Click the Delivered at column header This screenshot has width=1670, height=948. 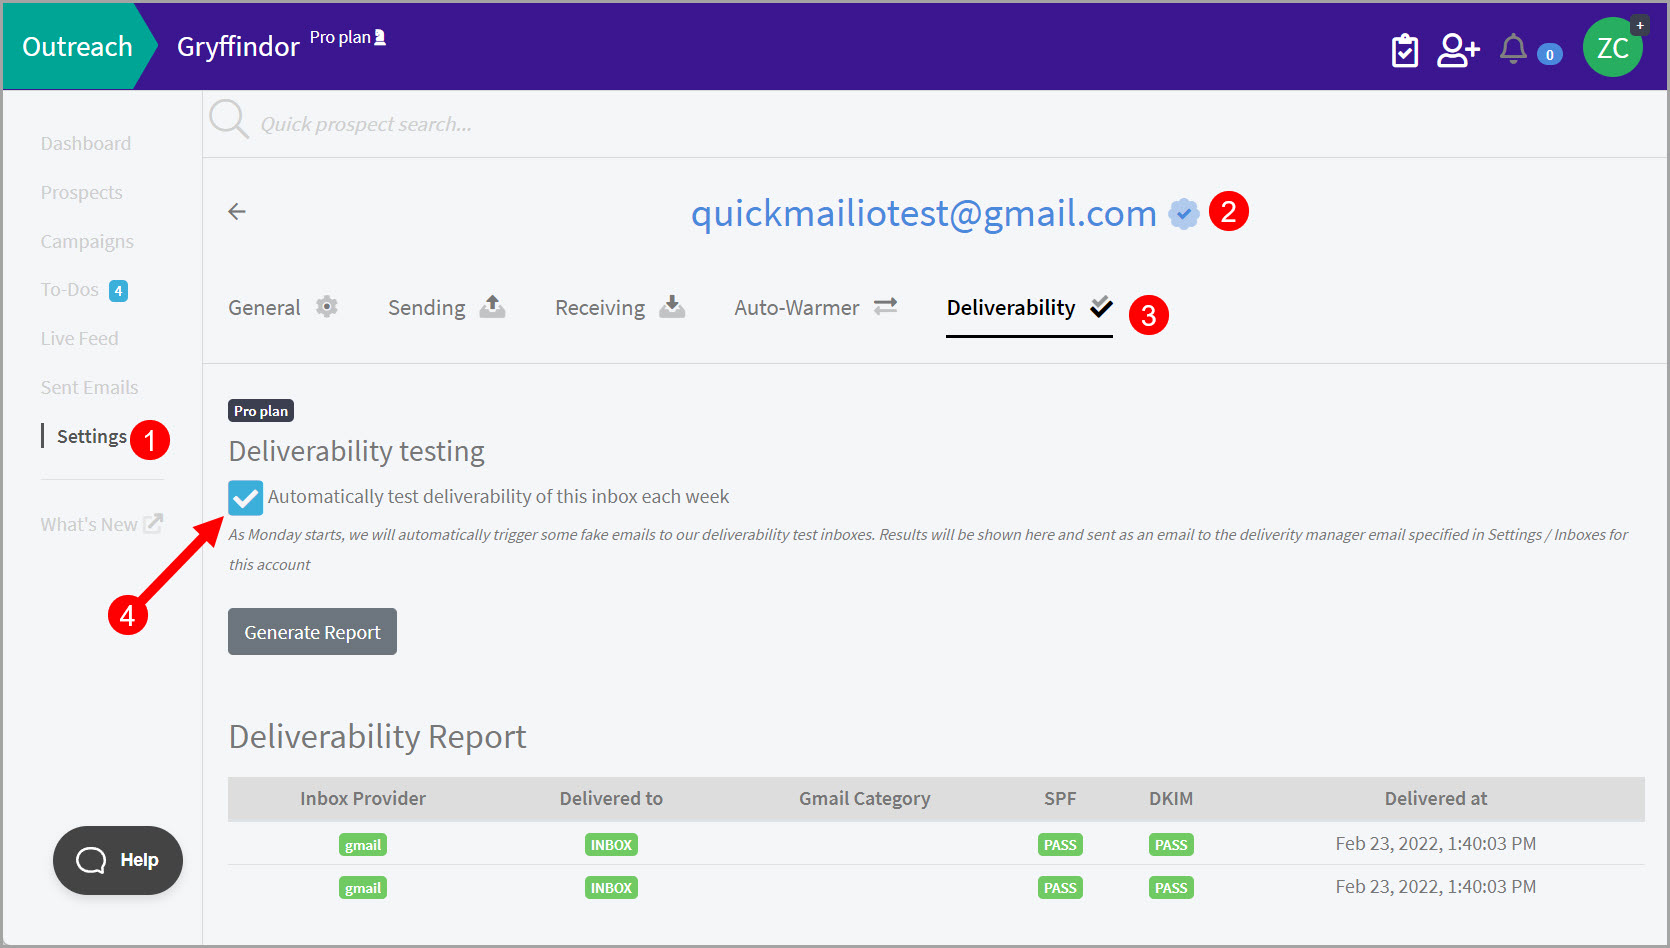(1436, 799)
